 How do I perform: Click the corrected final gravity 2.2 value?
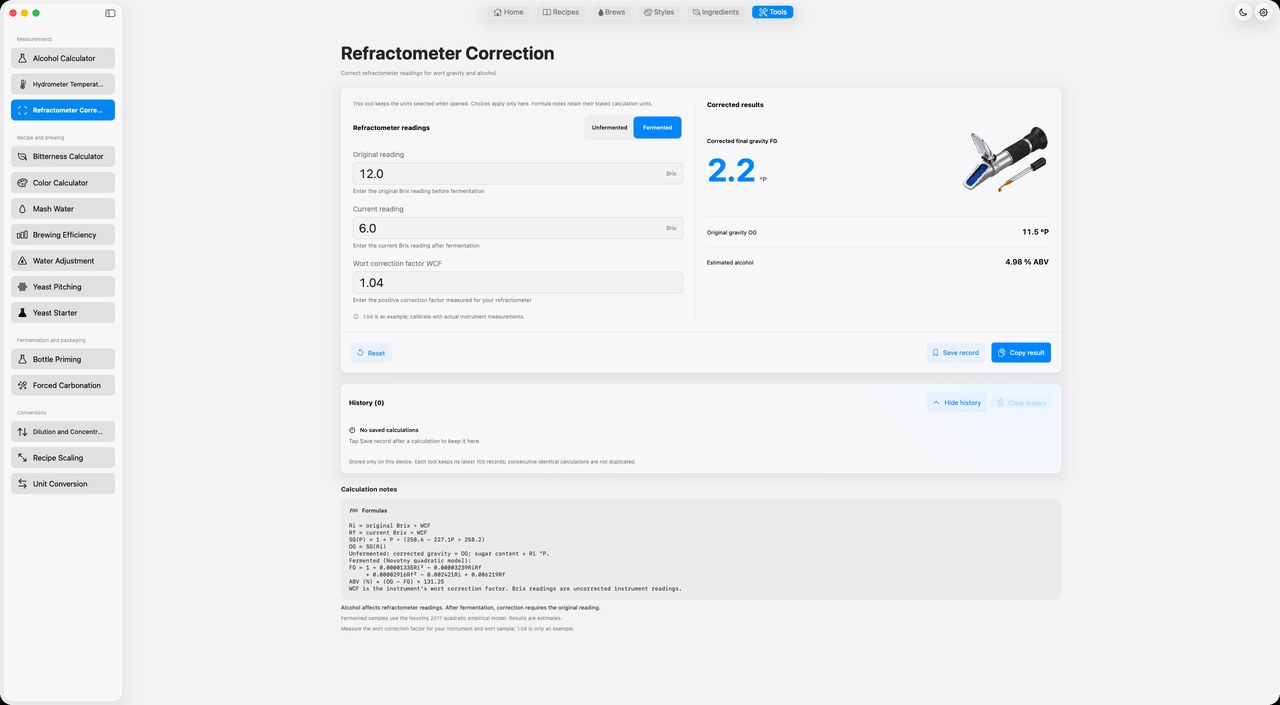[x=731, y=171]
